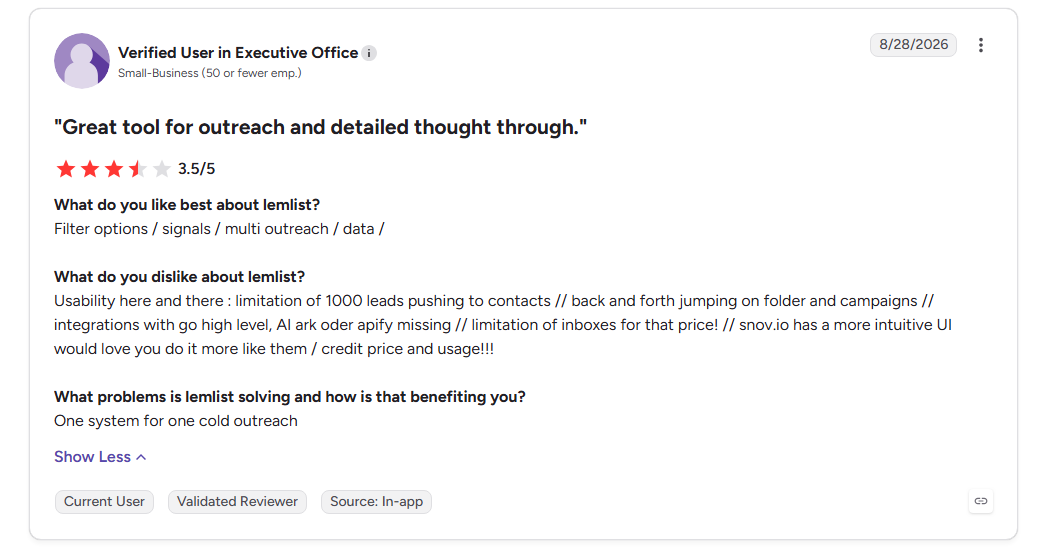Screen dimensions: 1047x551
Task: Click the info icon beside Executive Office
Action: [369, 53]
